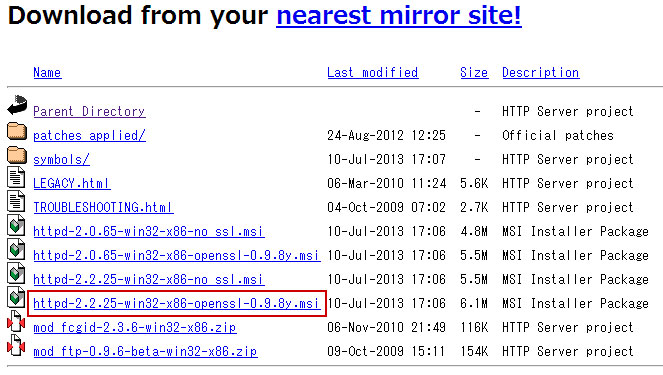Select the date 24-Aug-2012 12:25
Screen dimensions: 663x375
[x=386, y=136]
